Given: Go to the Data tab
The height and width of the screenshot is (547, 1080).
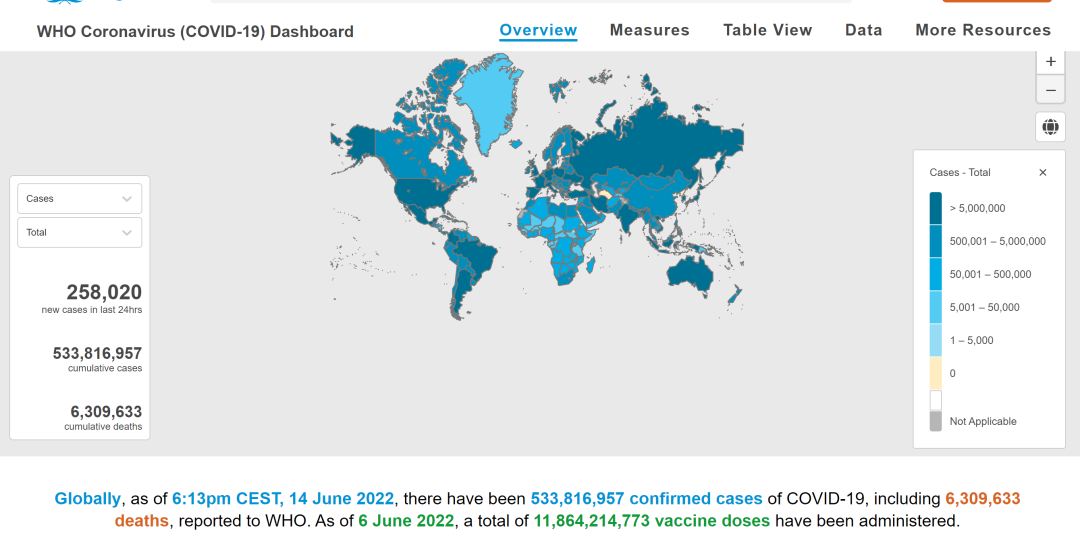Looking at the screenshot, I should 864,30.
